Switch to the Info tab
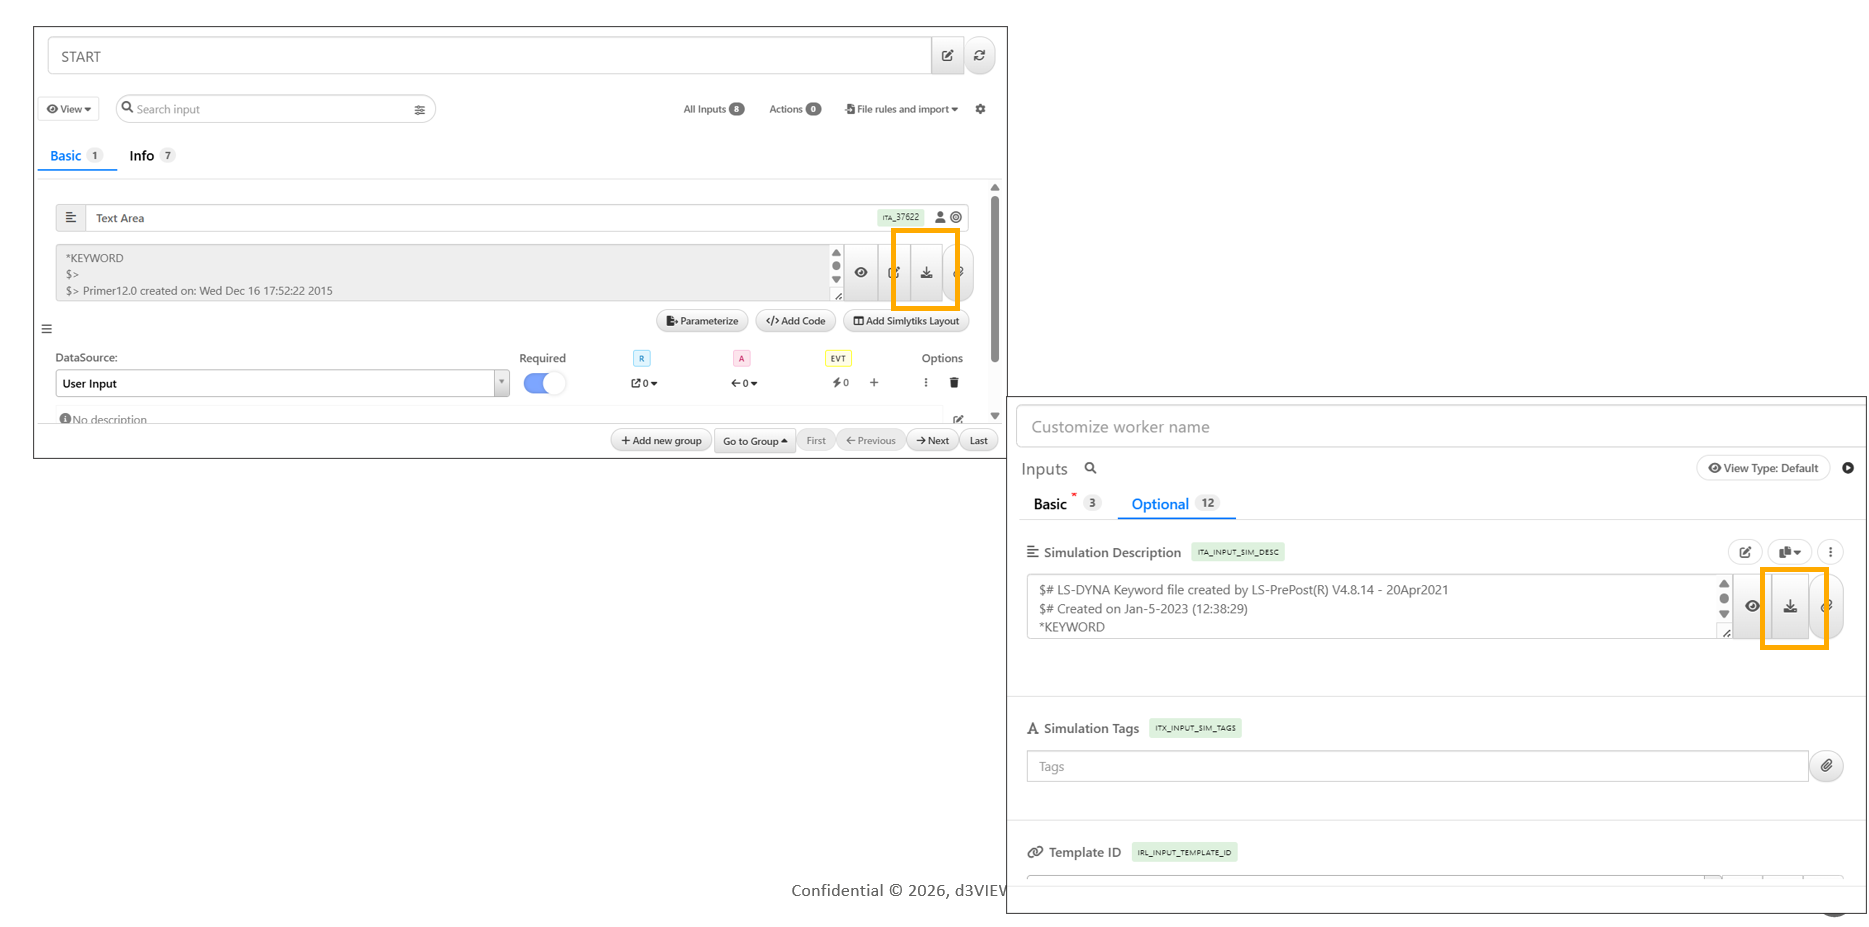 click(142, 156)
